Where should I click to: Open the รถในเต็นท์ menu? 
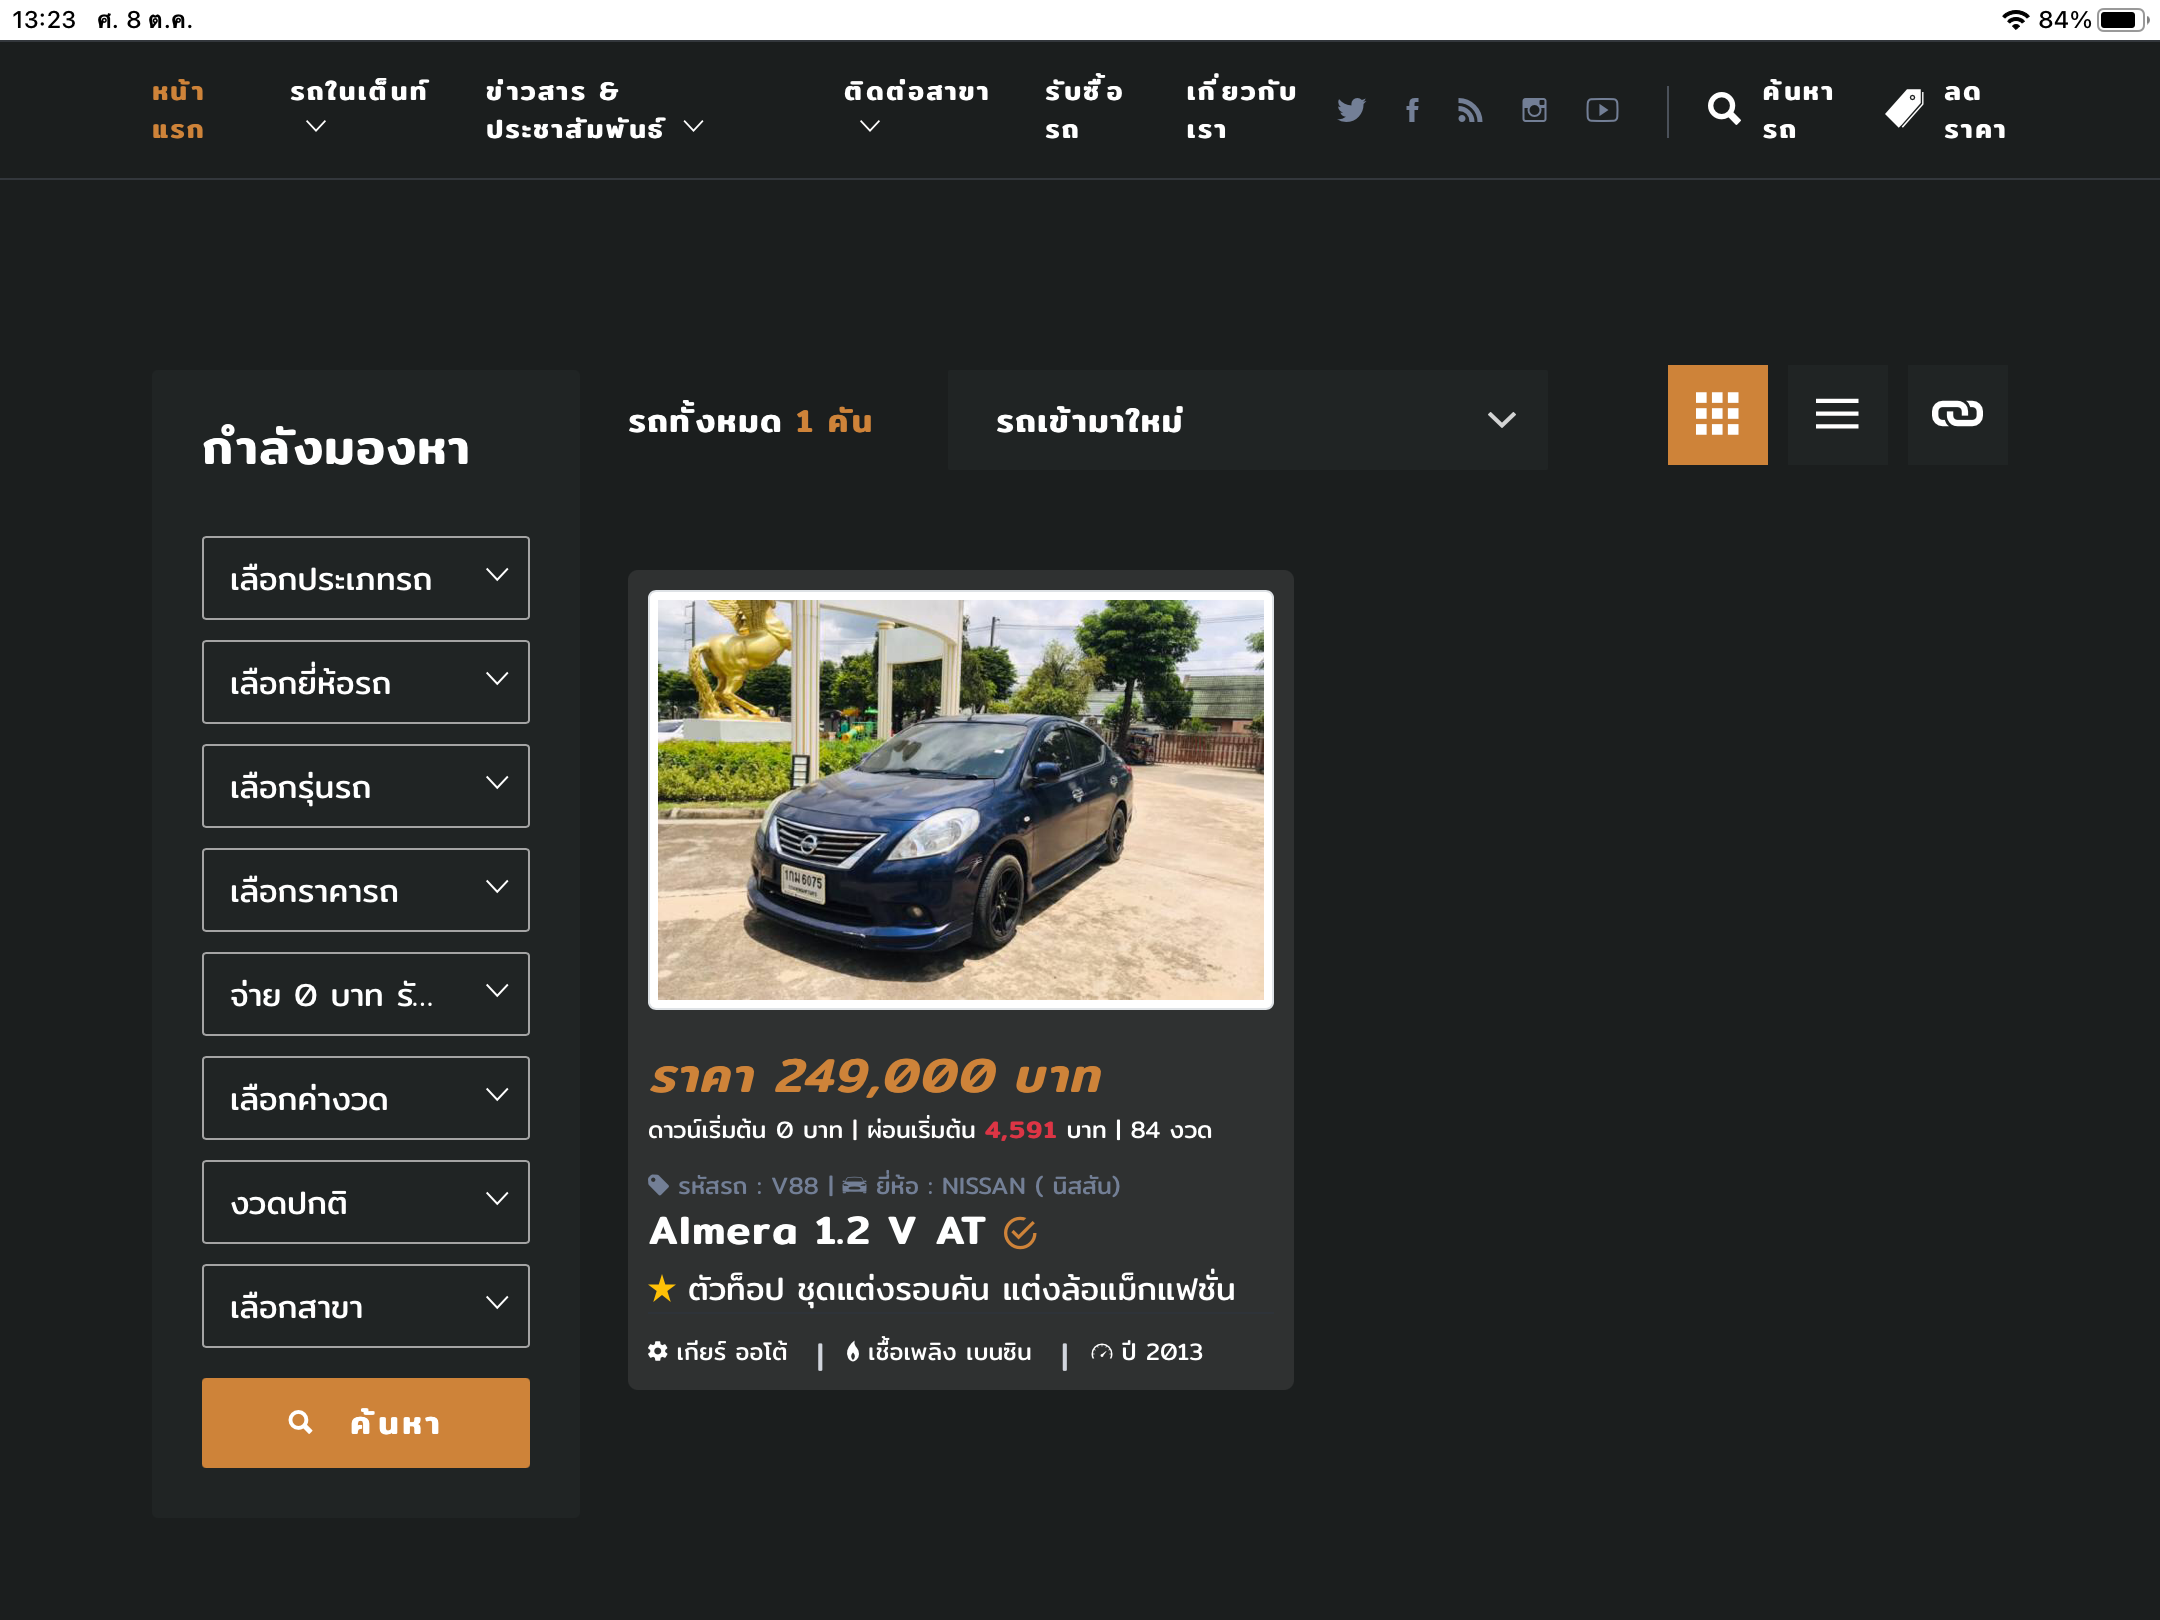tap(357, 108)
